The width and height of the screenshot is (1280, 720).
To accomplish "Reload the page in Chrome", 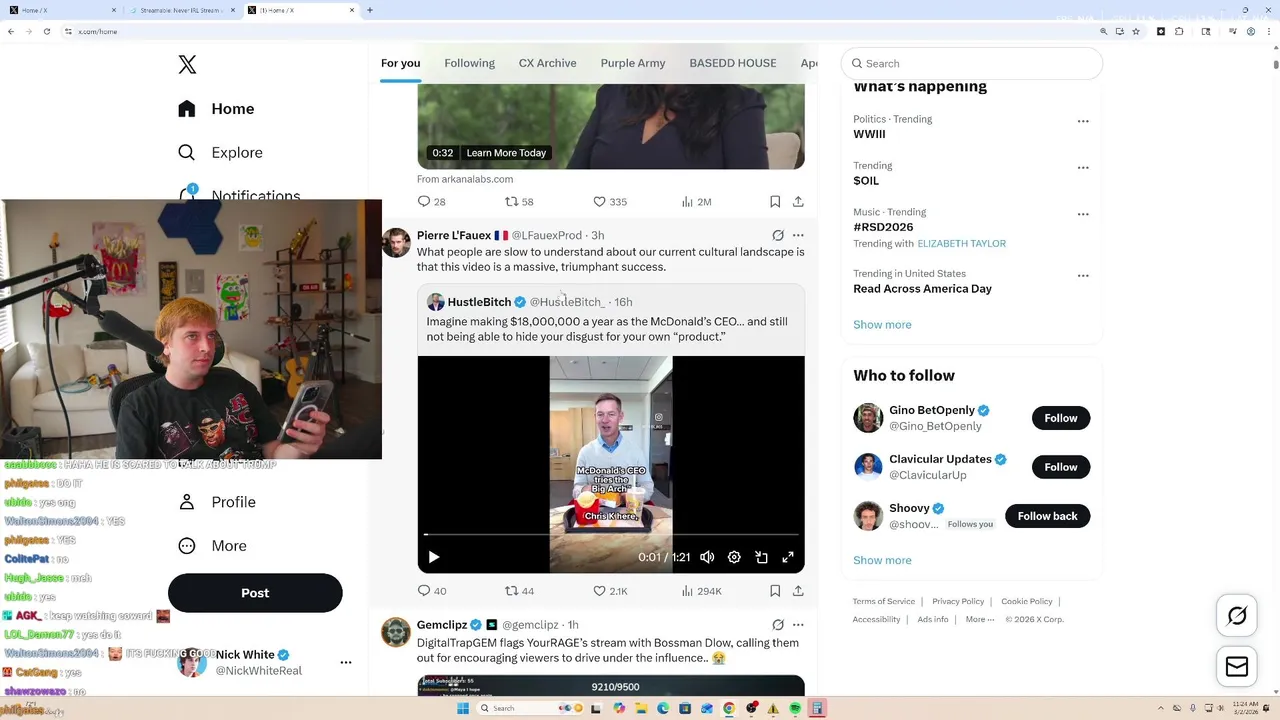I will pos(47,32).
